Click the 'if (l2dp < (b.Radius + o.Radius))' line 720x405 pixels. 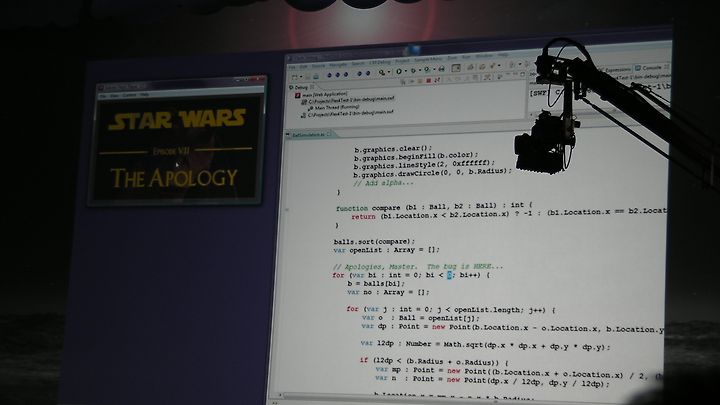(434, 361)
